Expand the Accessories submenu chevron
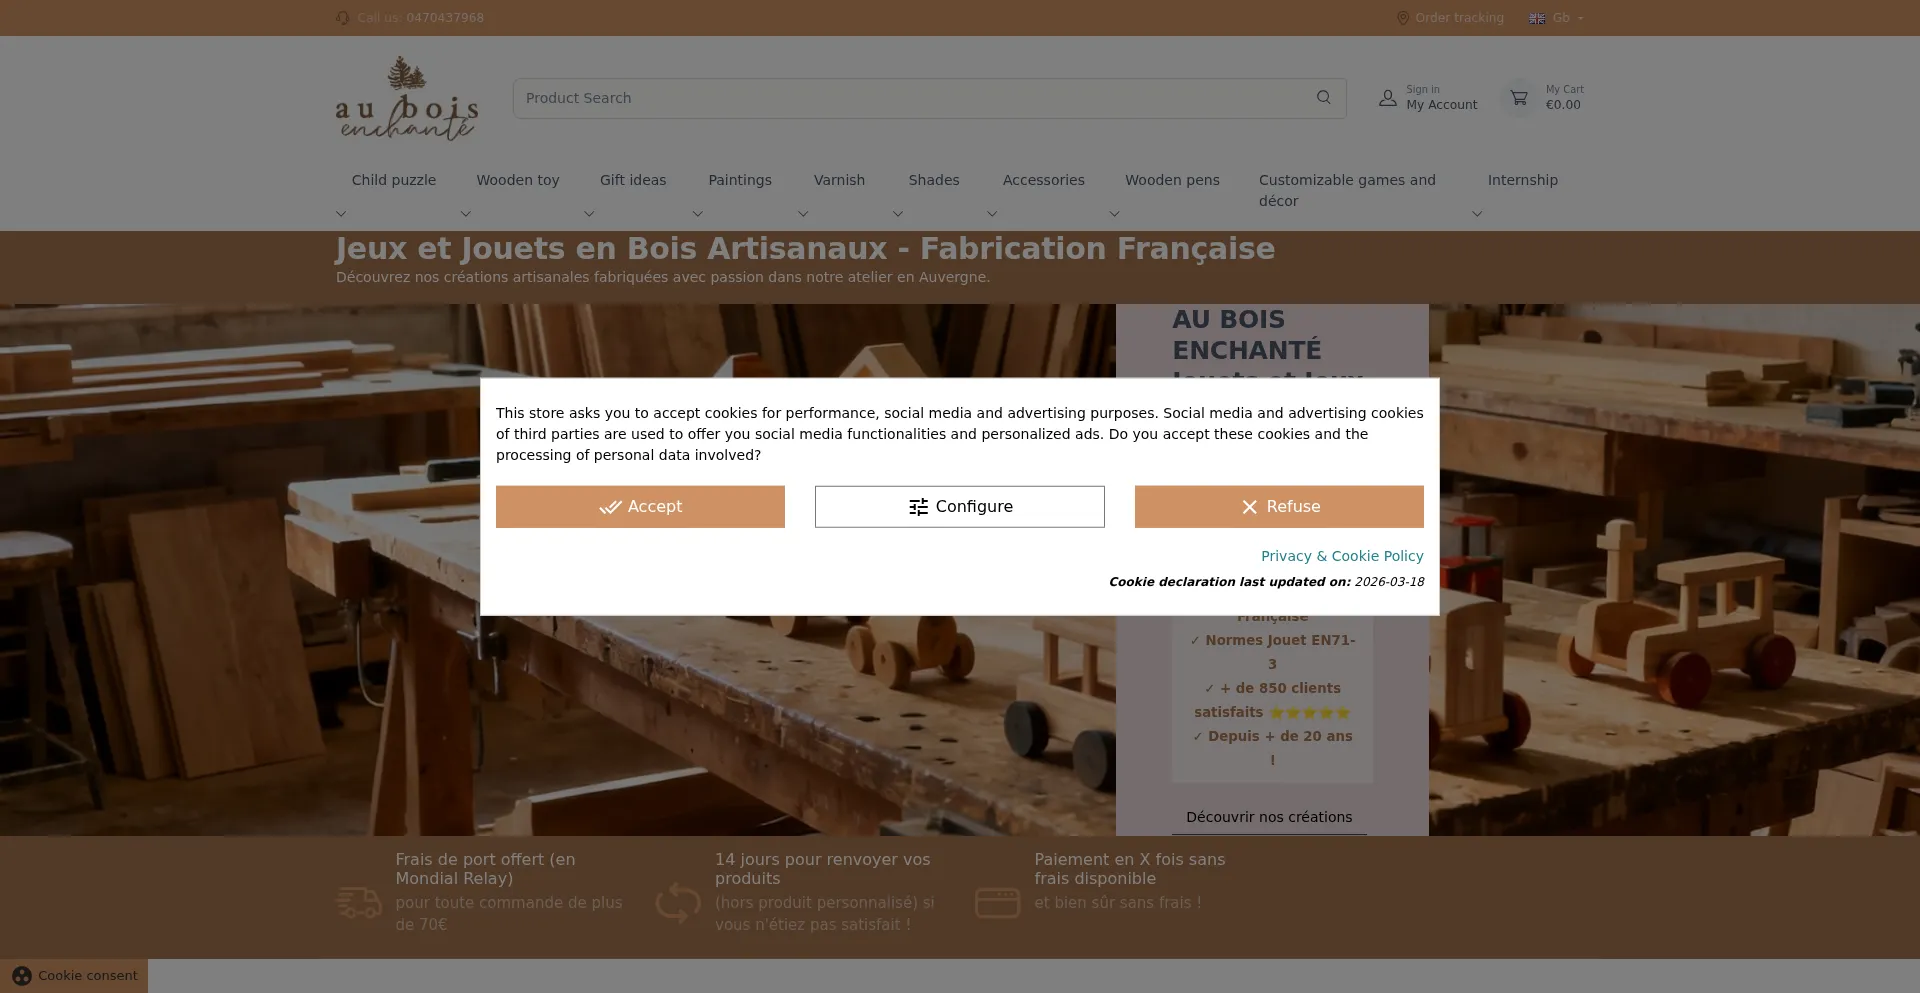The height and width of the screenshot is (993, 1920). tap(992, 214)
